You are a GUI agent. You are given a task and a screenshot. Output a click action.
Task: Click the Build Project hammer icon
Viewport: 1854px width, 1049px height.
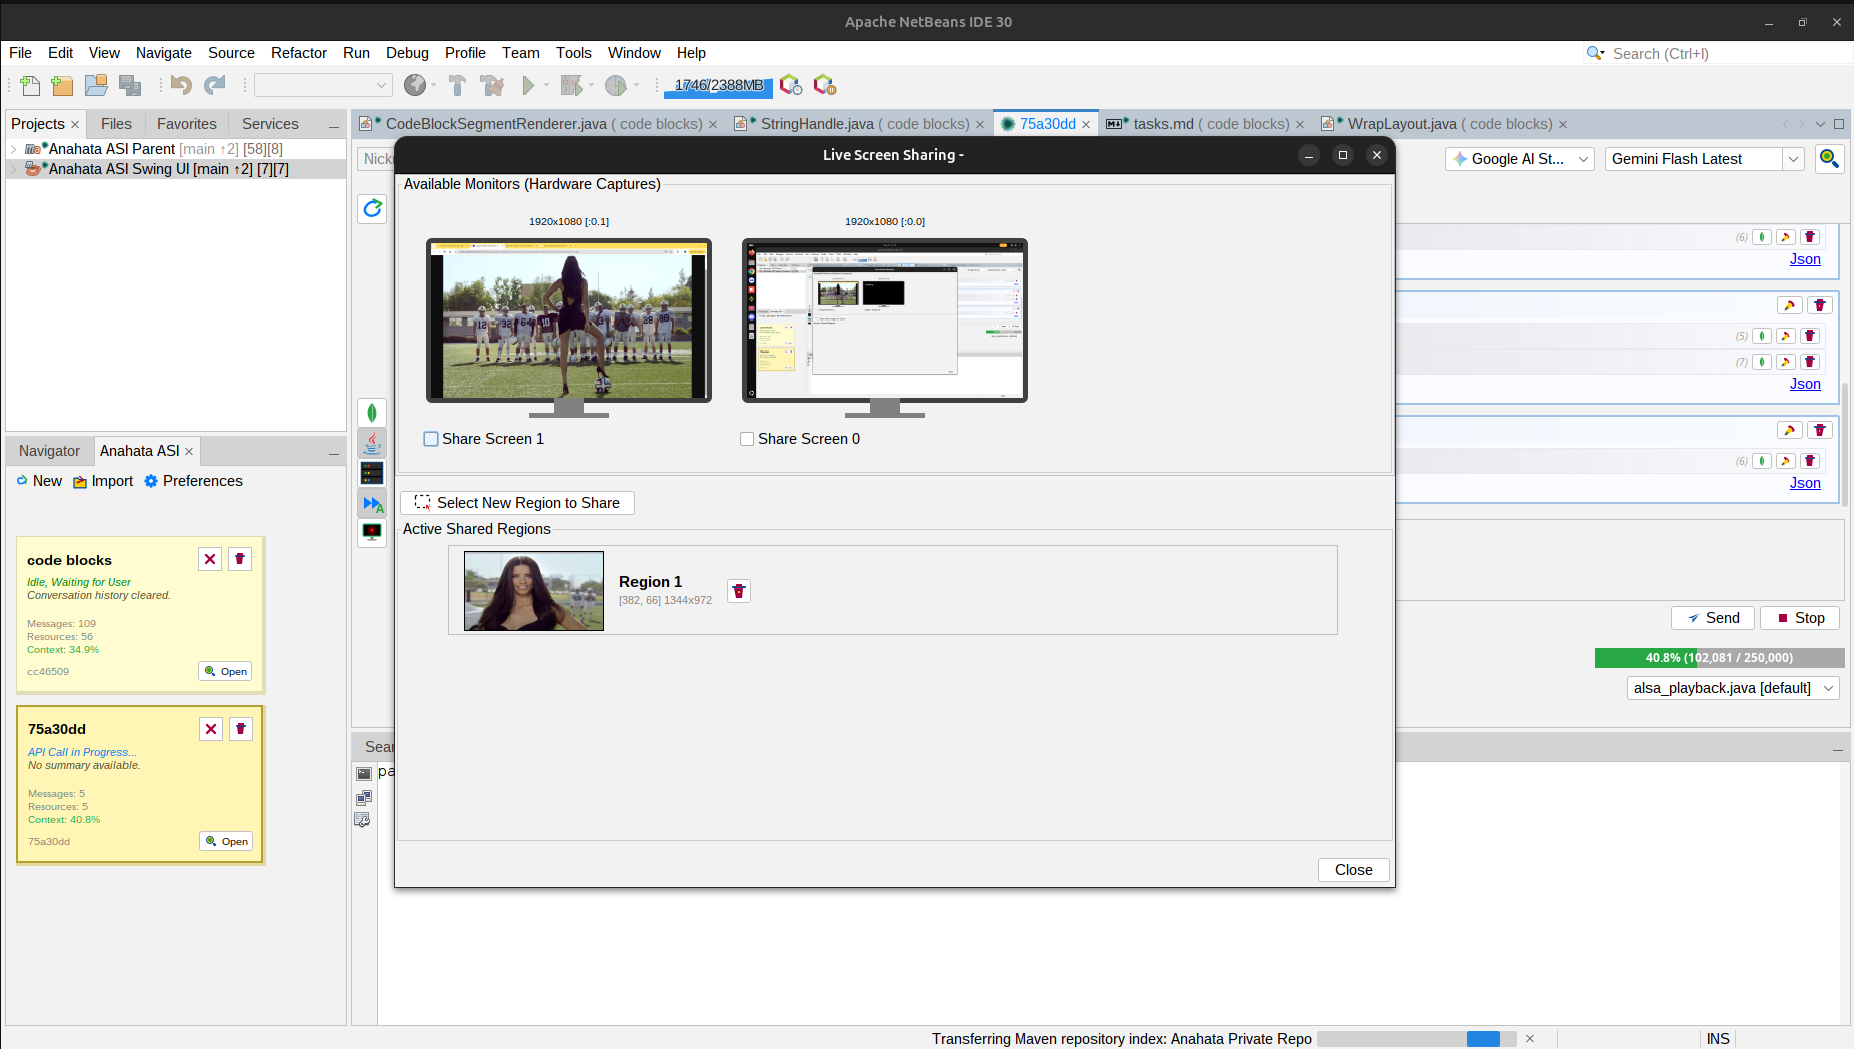[457, 86]
